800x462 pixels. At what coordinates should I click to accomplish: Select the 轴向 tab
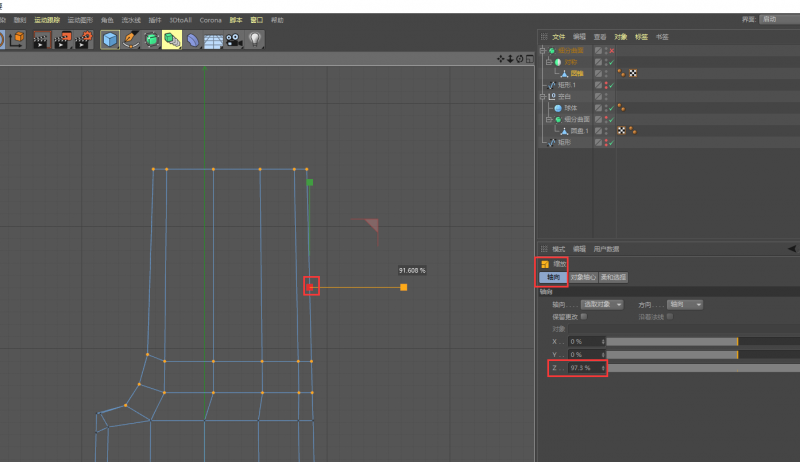pos(553,277)
